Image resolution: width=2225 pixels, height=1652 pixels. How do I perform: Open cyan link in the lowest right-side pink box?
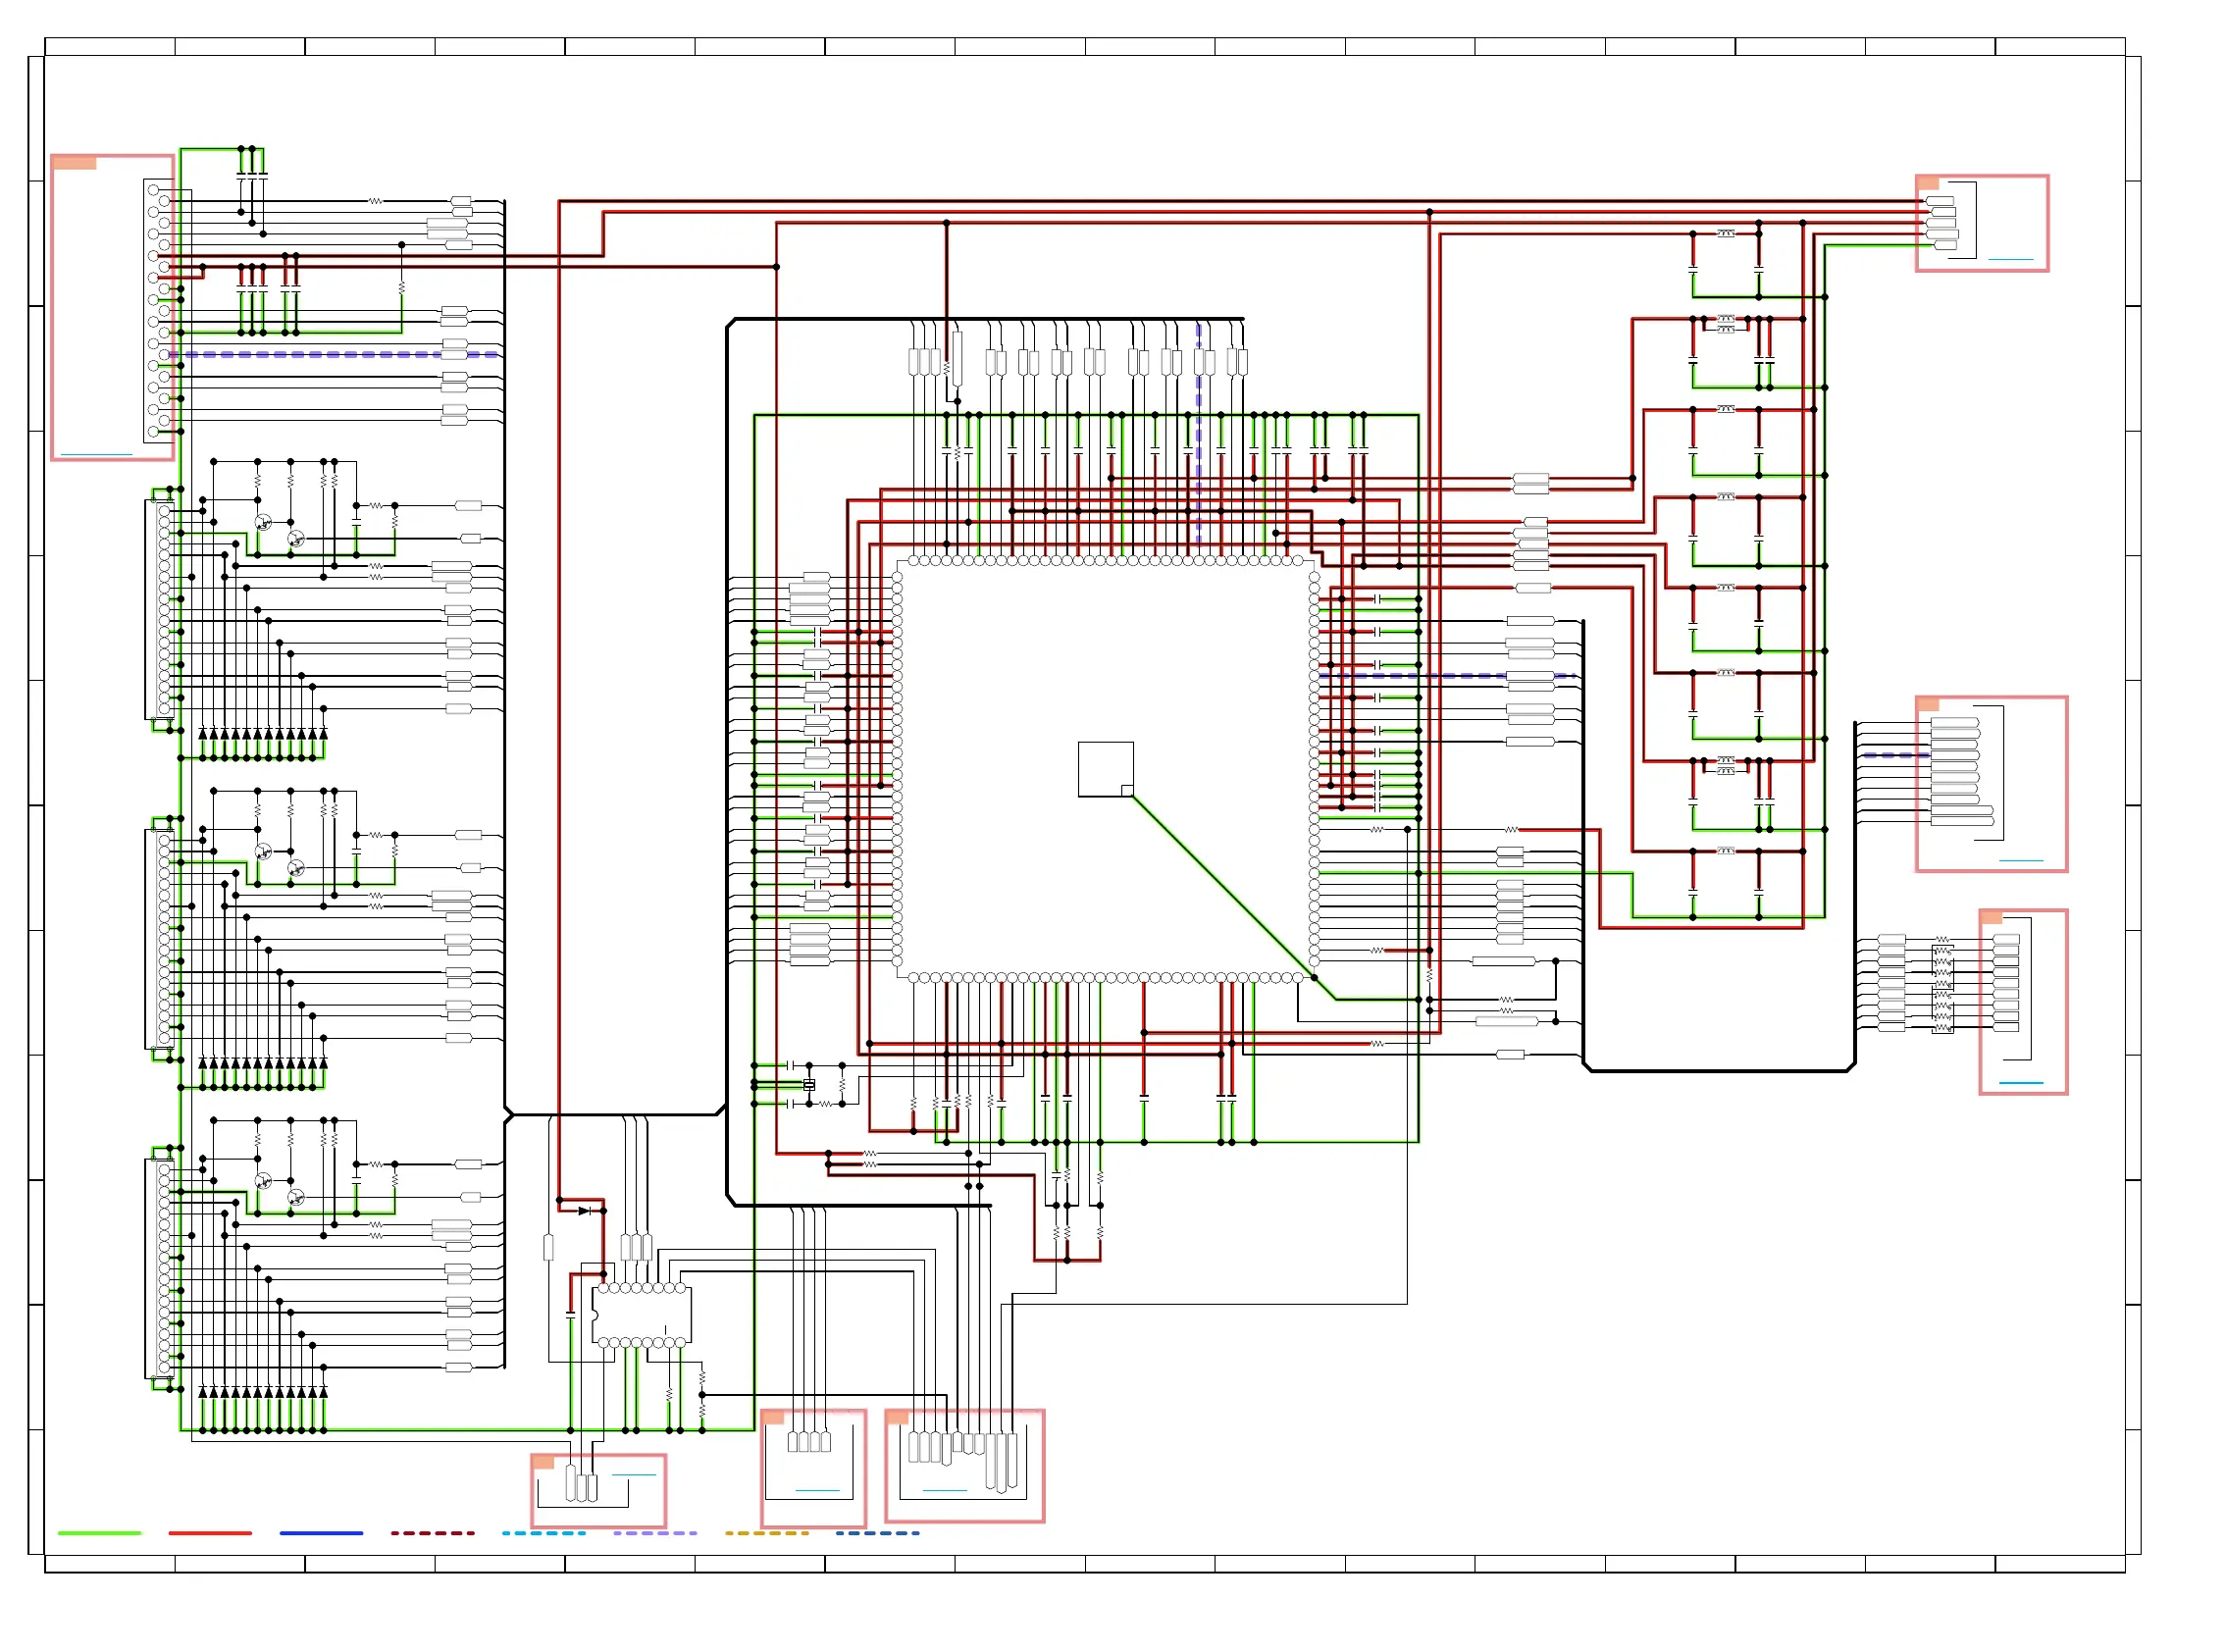[2020, 1082]
